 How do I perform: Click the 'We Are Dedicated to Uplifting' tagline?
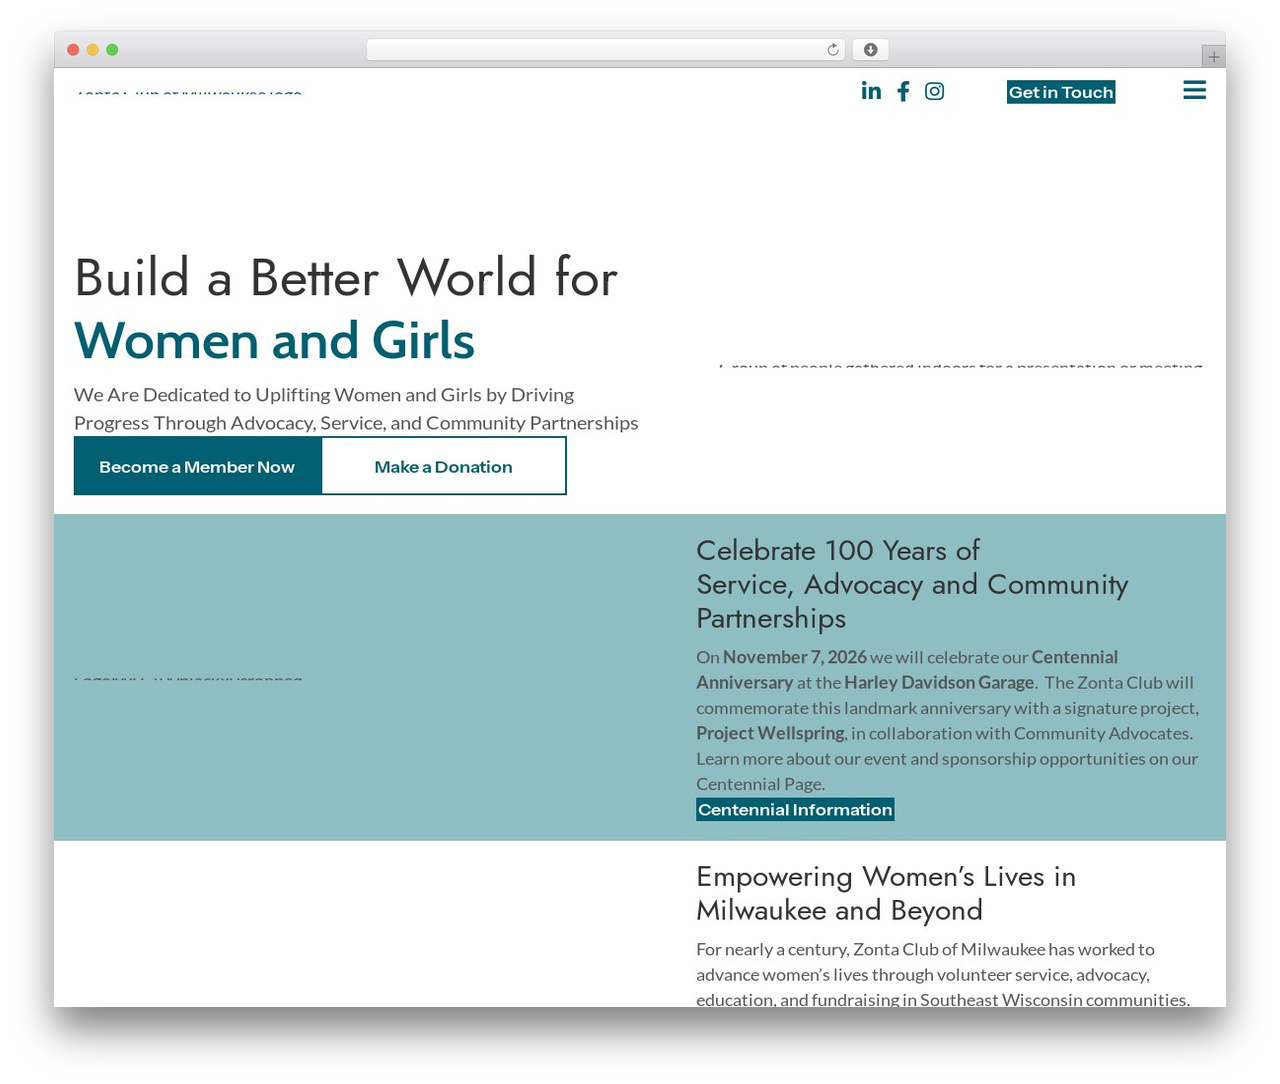pyautogui.click(x=356, y=409)
